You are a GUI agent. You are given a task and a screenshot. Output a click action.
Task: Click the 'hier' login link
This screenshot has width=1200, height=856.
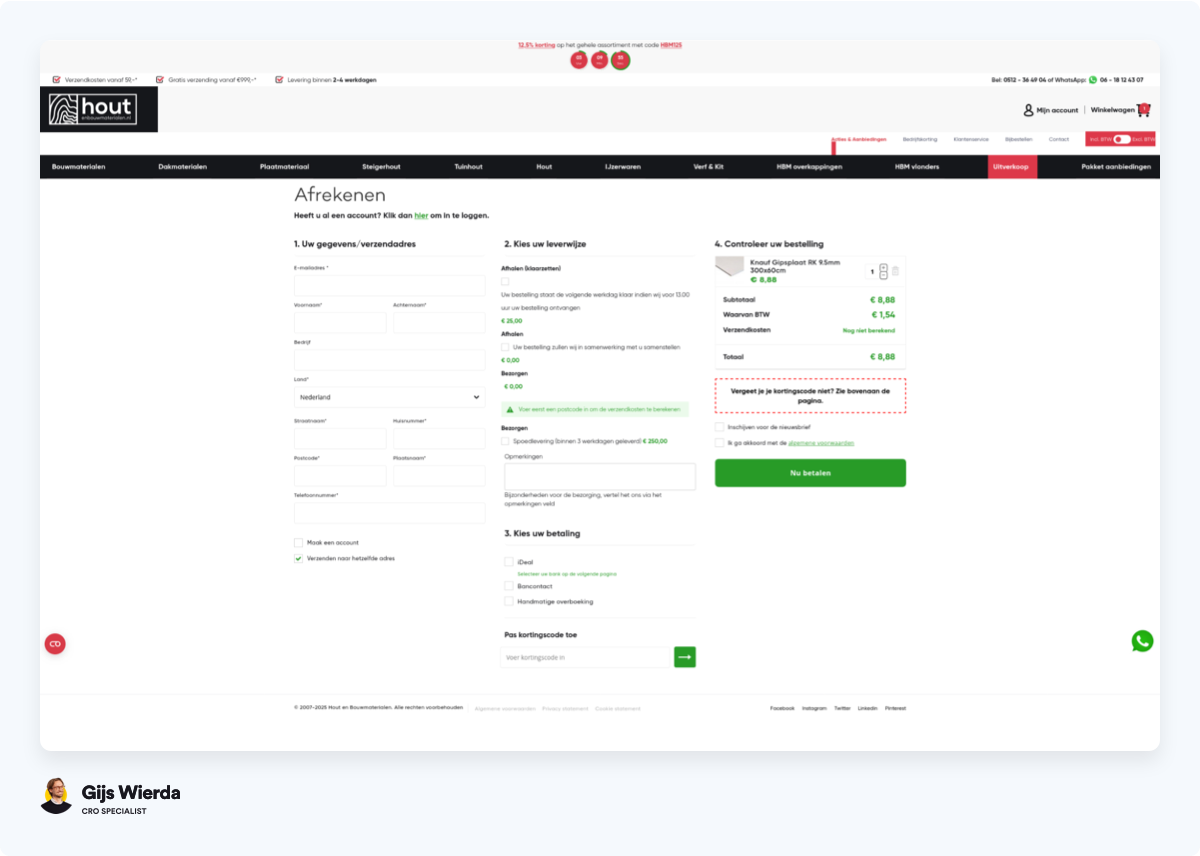421,215
